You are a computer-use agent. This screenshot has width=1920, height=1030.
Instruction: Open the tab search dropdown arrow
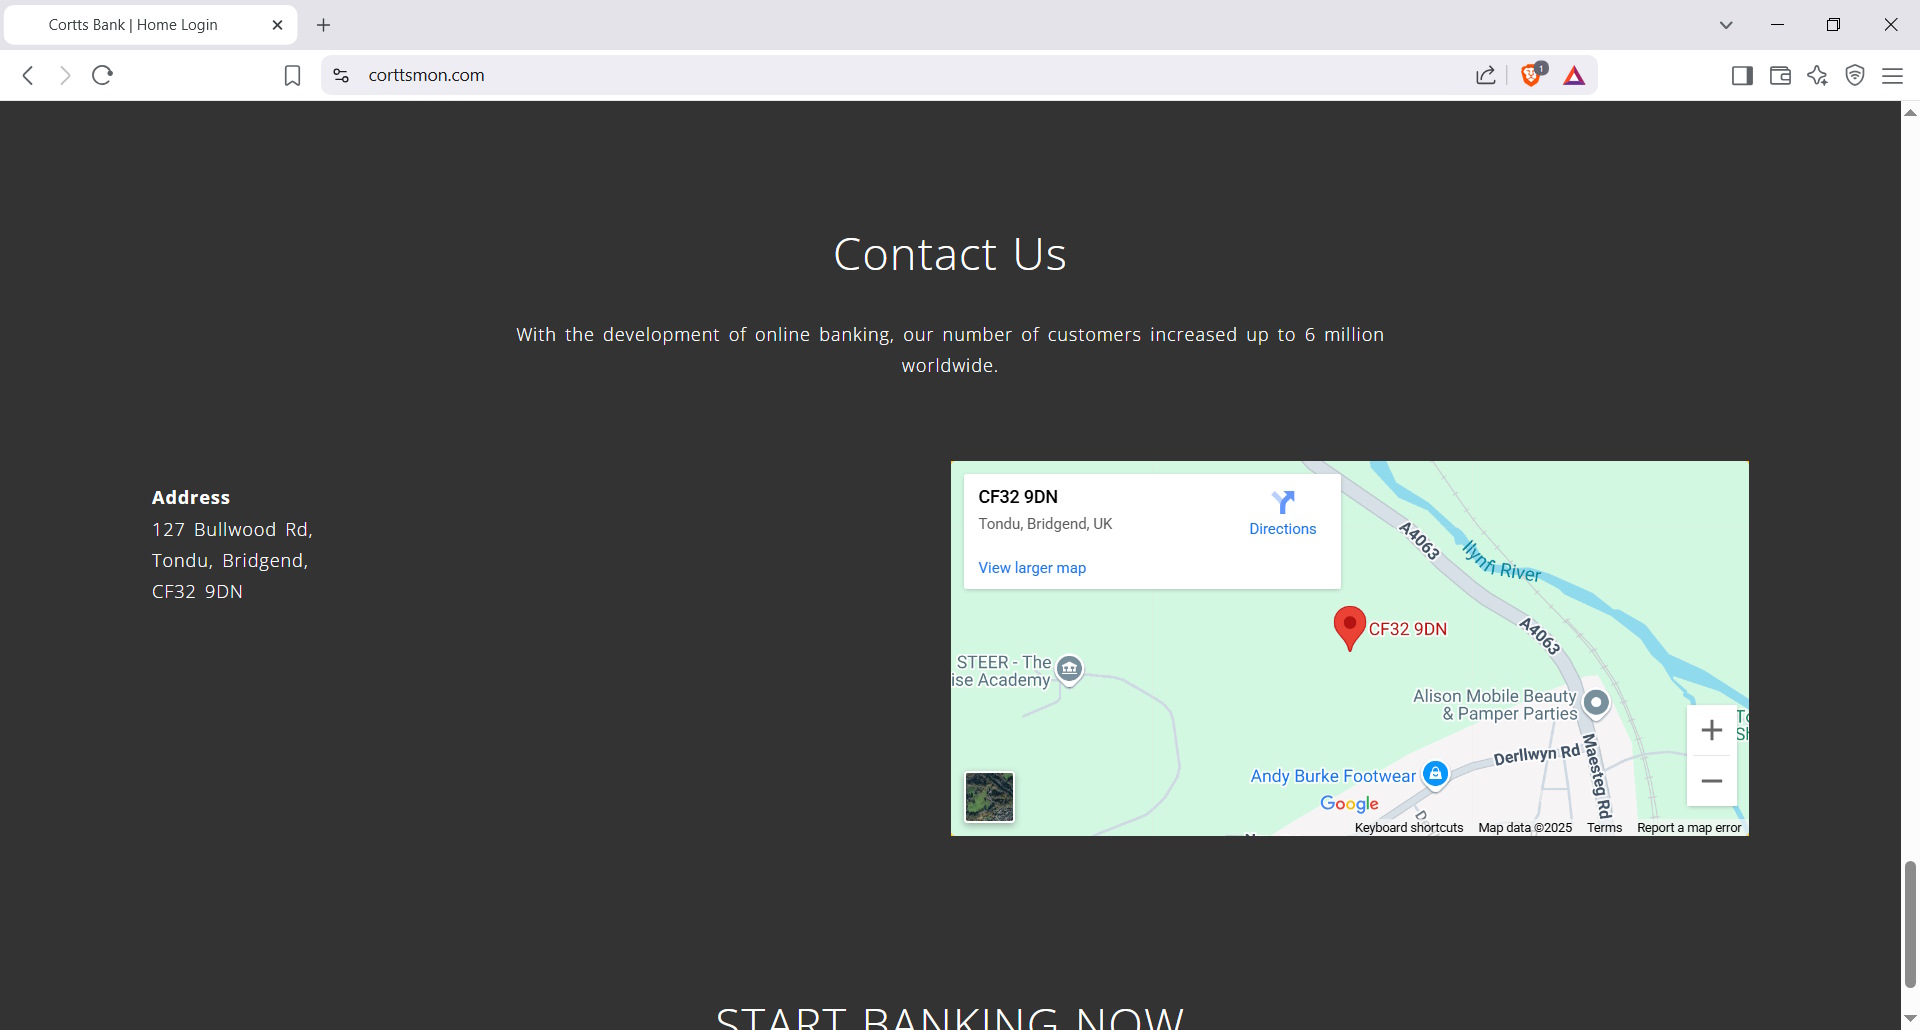[1726, 25]
